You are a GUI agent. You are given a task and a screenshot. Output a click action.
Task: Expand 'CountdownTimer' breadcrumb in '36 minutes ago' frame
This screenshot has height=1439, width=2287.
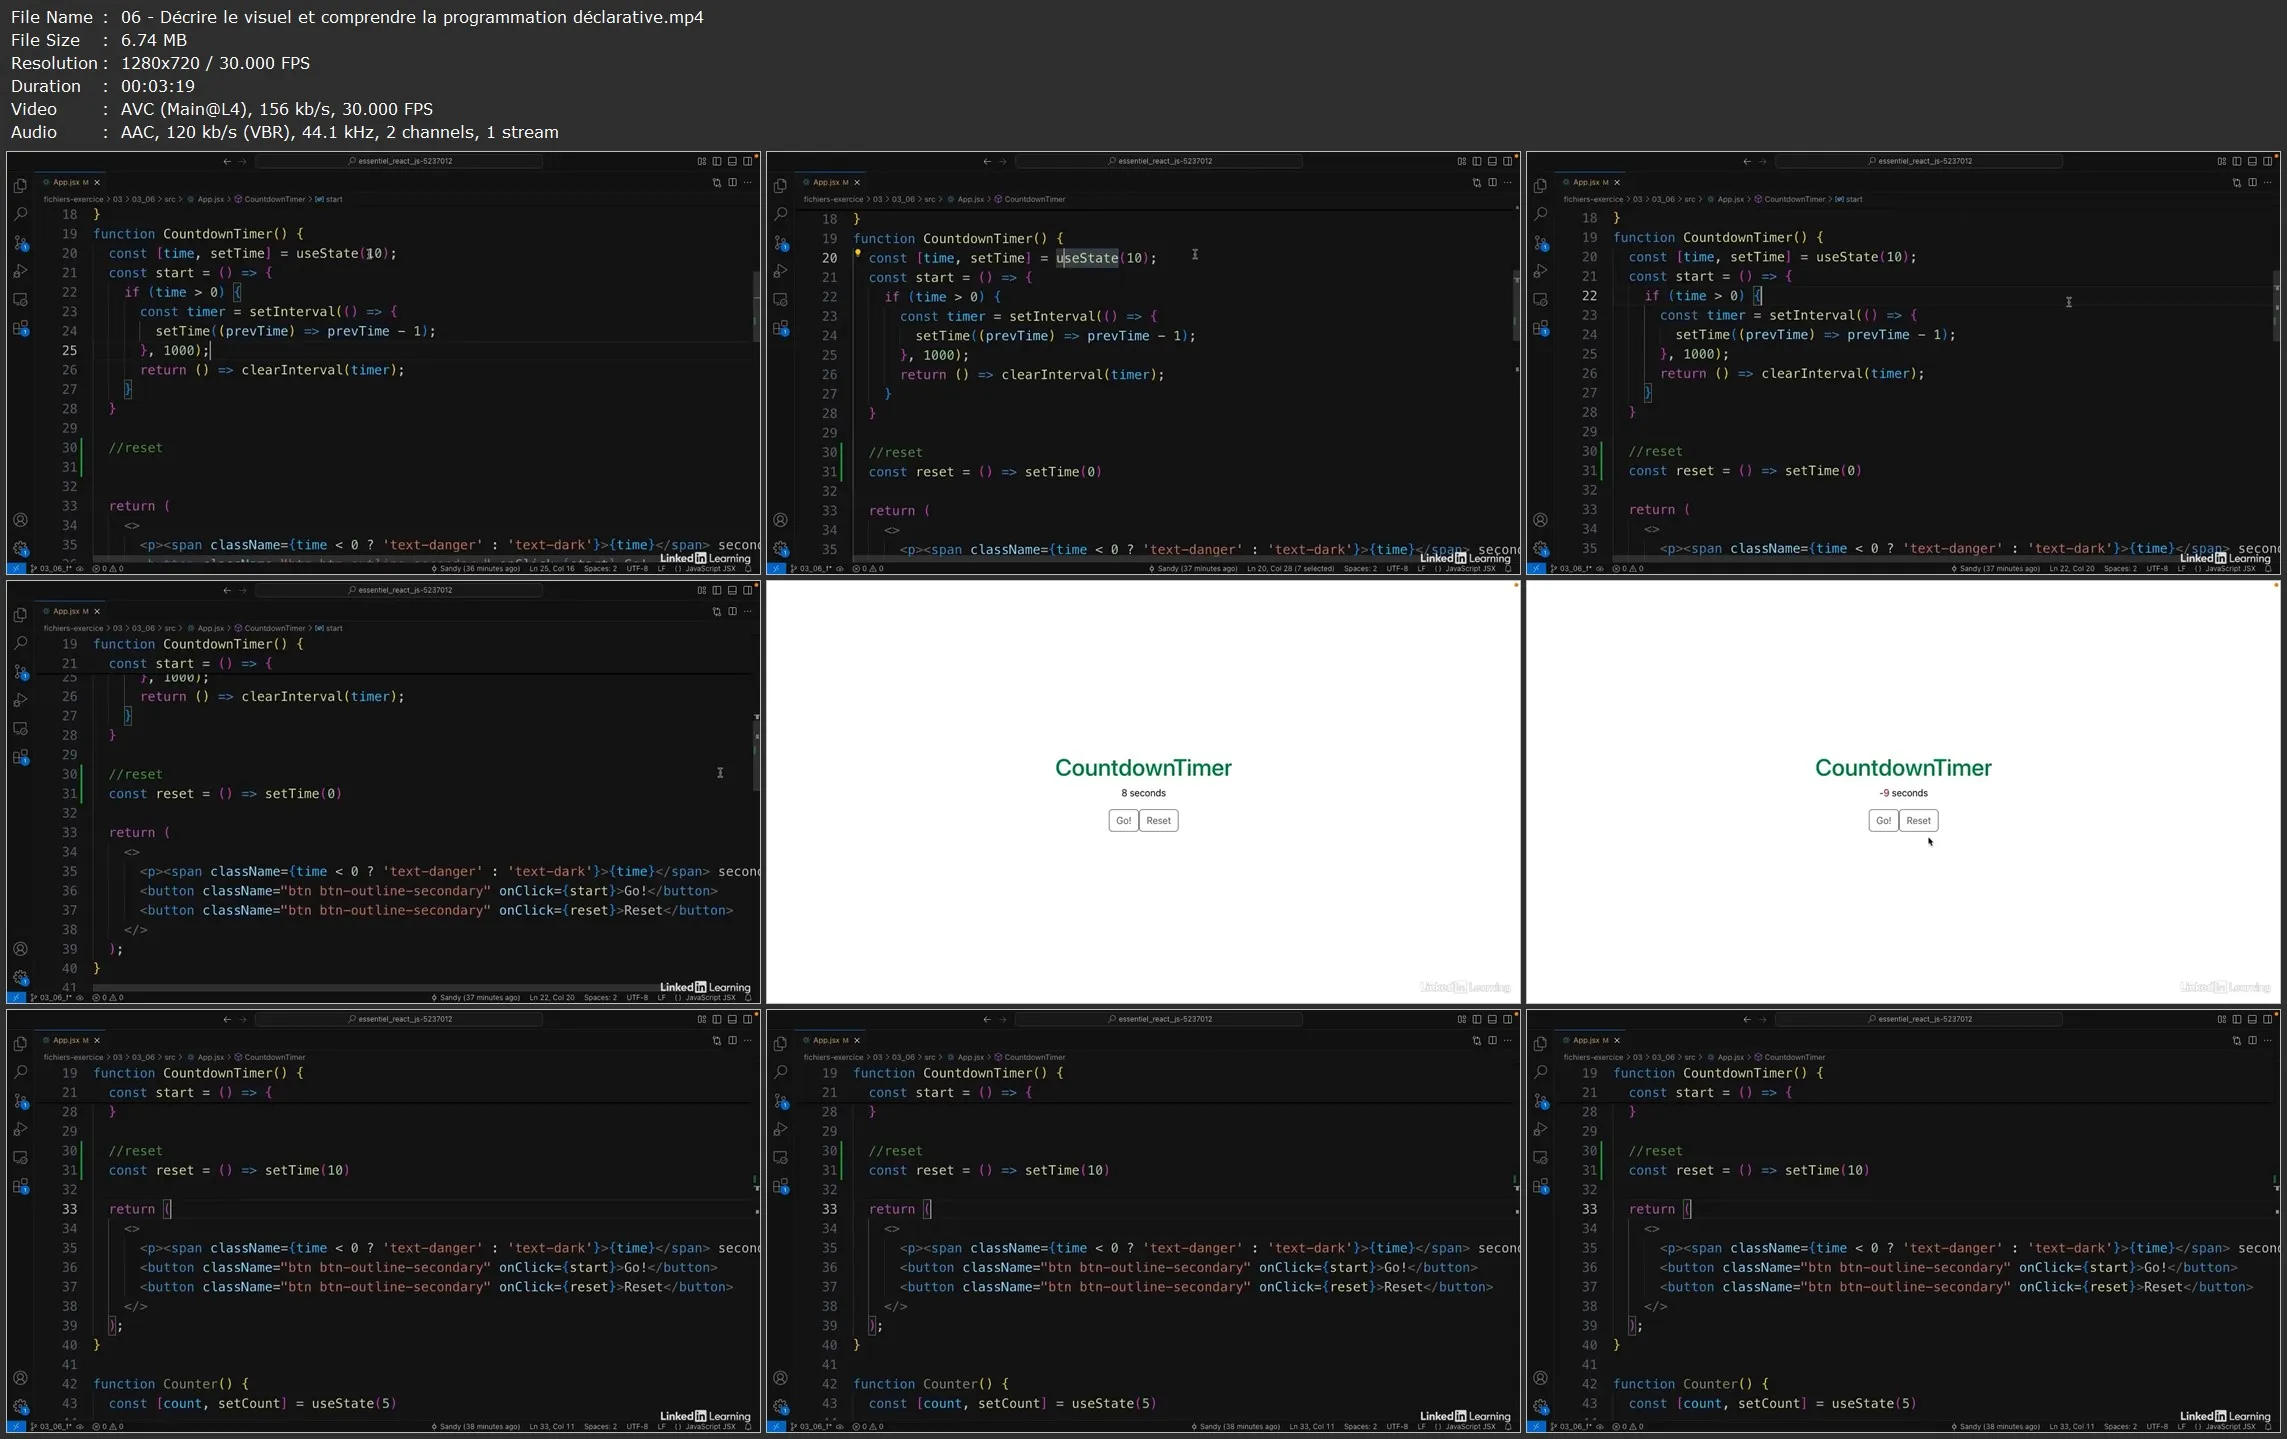point(270,199)
